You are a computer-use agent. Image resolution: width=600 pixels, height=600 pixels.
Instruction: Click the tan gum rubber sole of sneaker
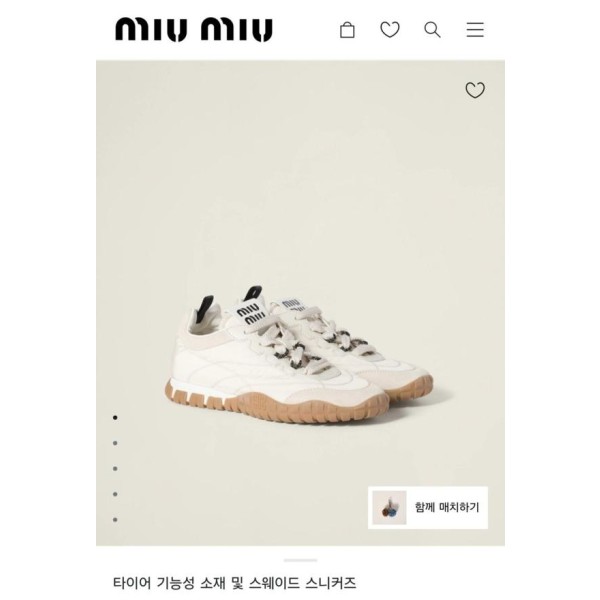[x=276, y=408]
